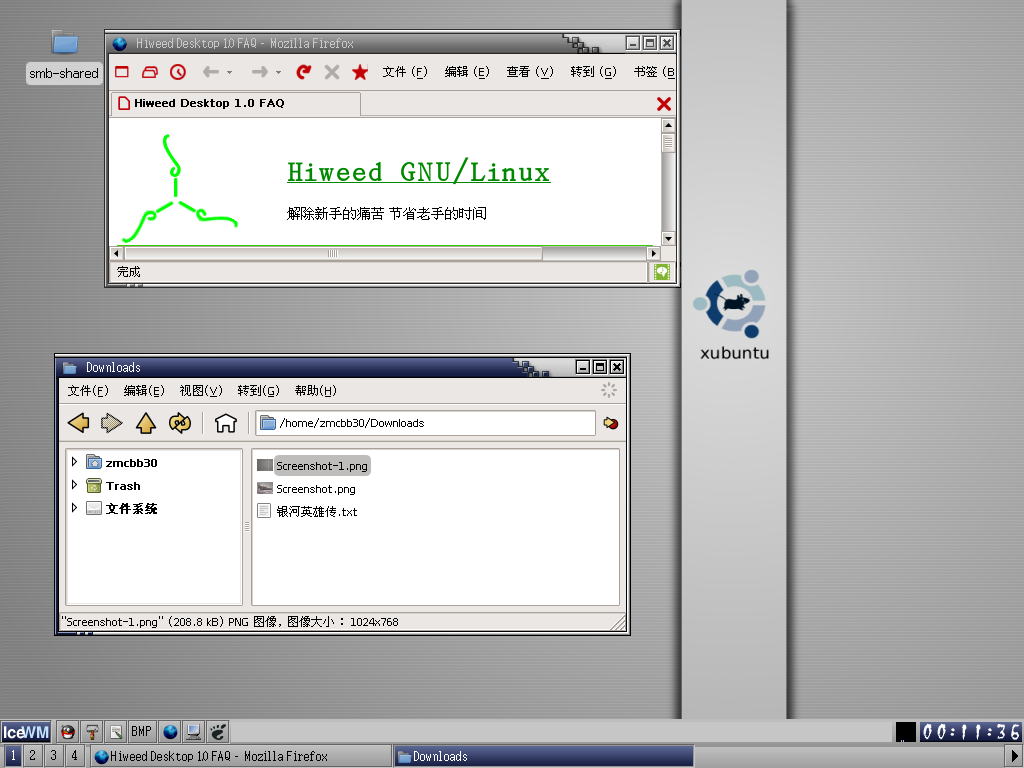Viewport: 1024px width, 768px height.
Task: Select 文件系统 in side tree
Action: pyautogui.click(x=131, y=509)
